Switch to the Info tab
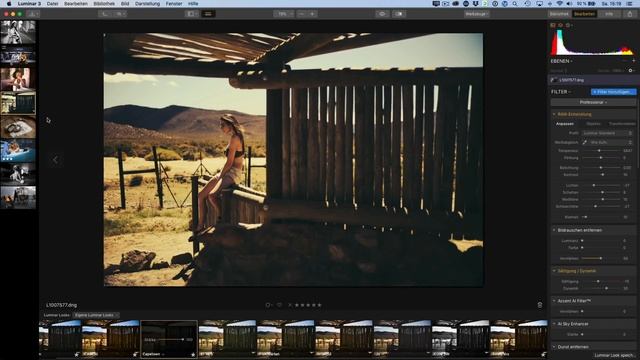 [609, 14]
